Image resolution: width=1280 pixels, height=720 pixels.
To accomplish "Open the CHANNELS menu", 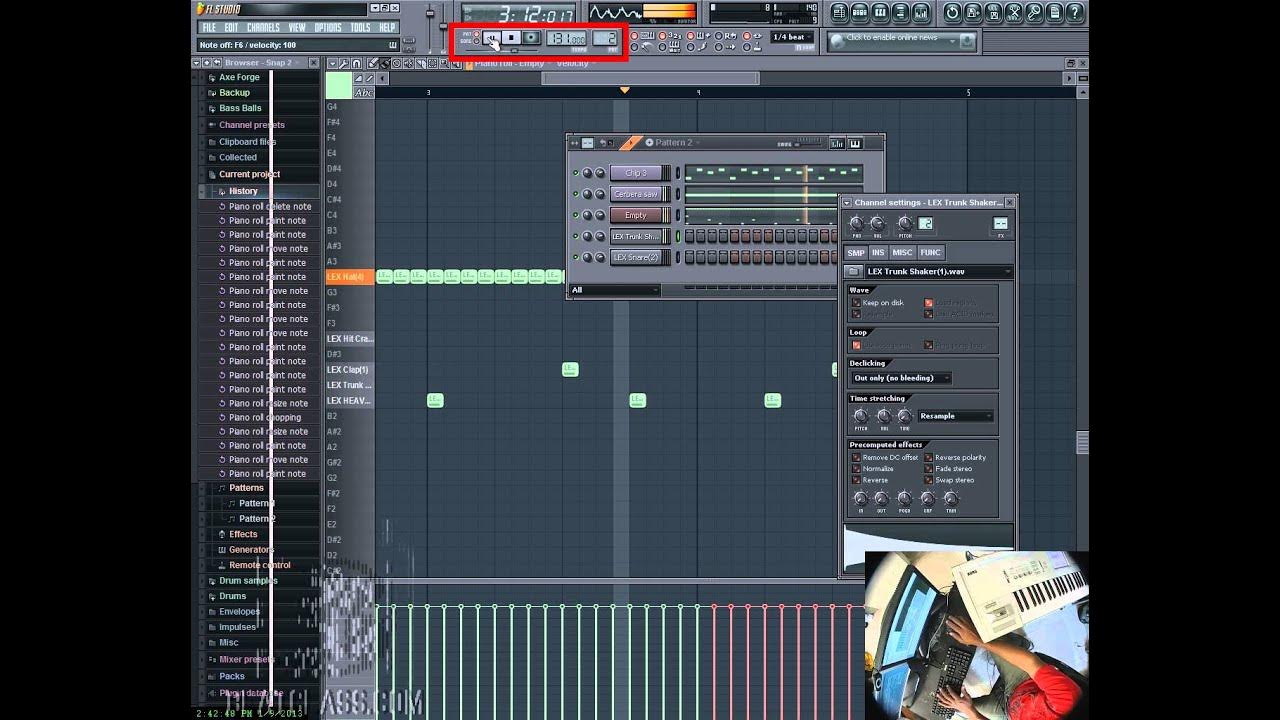I will (x=263, y=27).
